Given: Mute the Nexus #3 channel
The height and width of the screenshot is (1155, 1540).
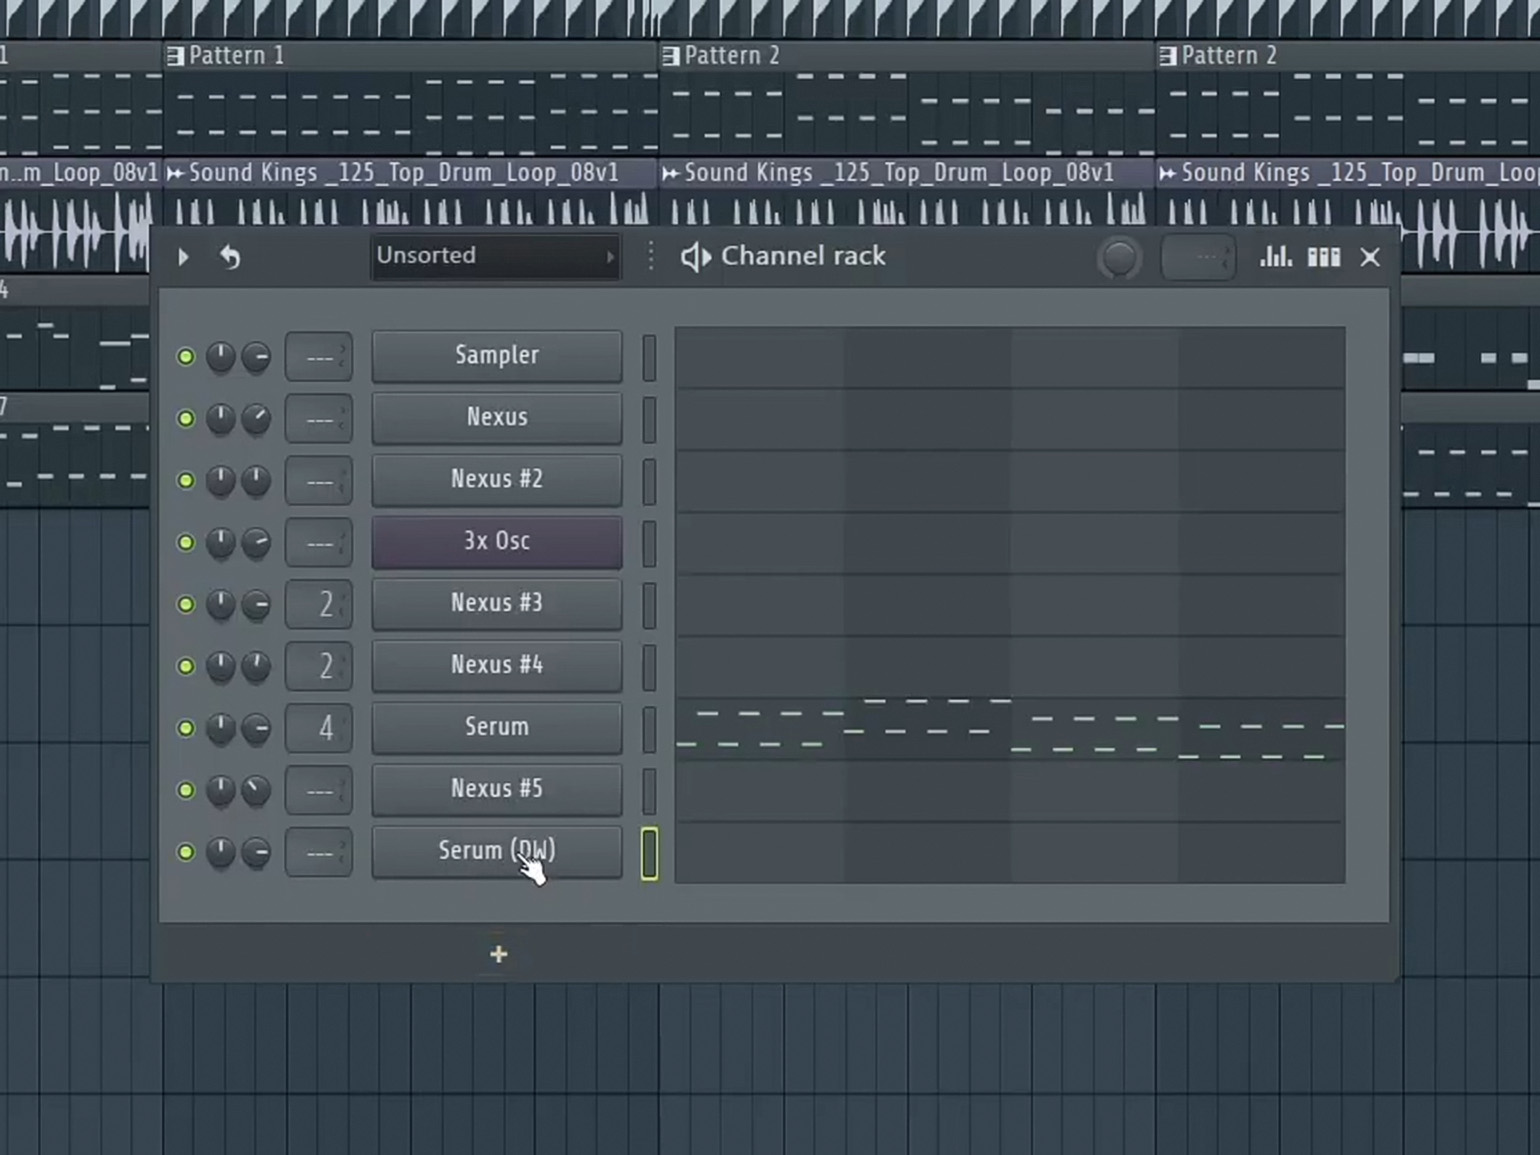Looking at the screenshot, I should pyautogui.click(x=185, y=605).
